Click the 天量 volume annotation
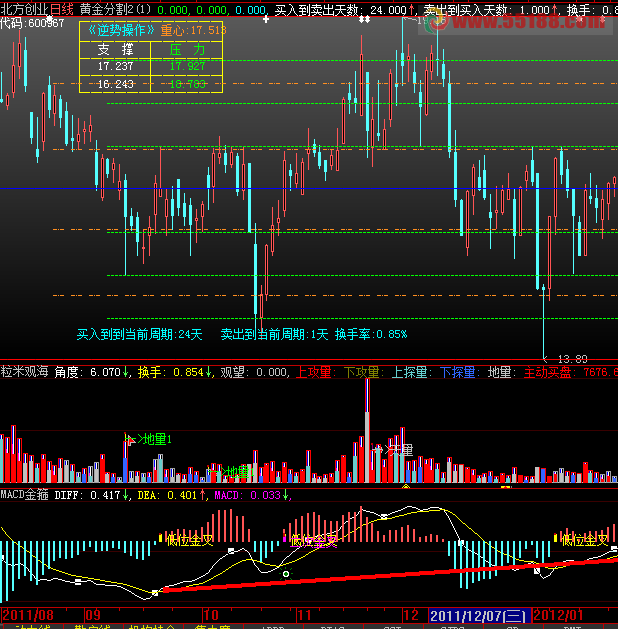This screenshot has height=629, width=618. (x=401, y=450)
